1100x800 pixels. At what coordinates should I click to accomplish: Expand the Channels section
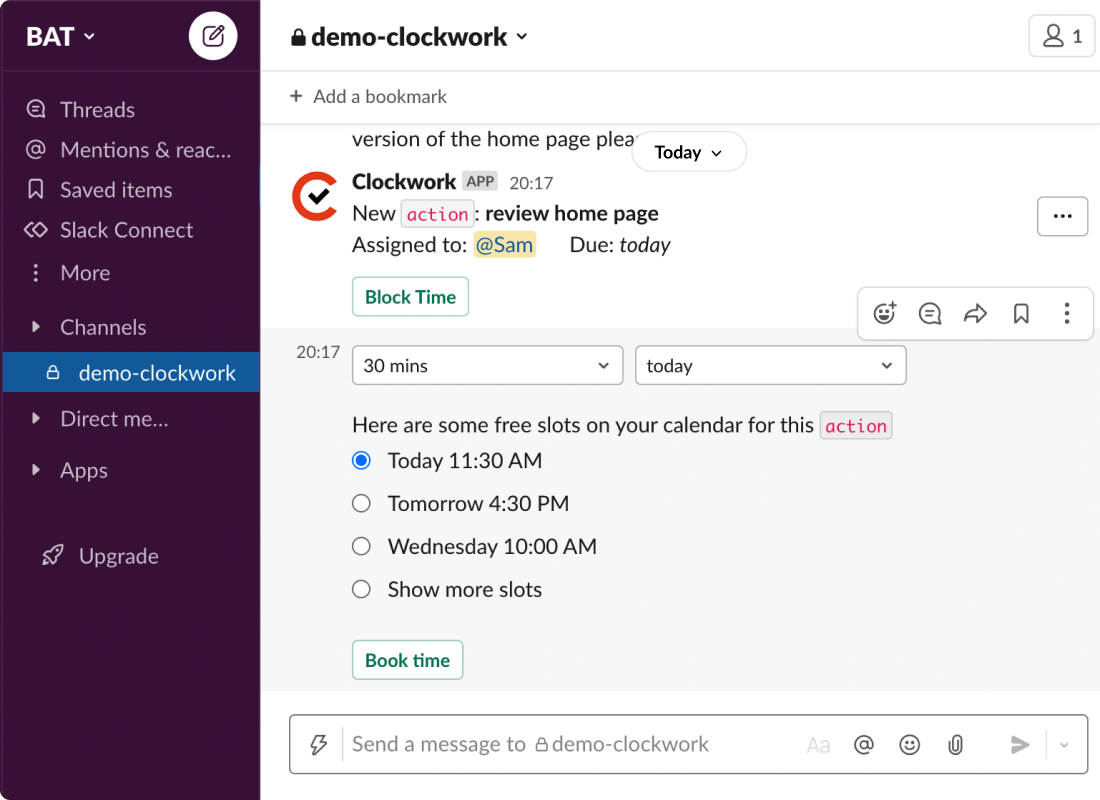[x=35, y=326]
